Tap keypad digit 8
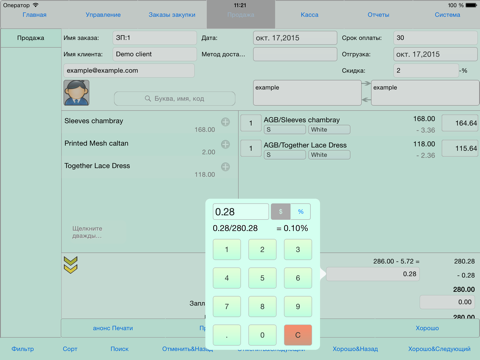The height and width of the screenshot is (360, 480). 262,306
